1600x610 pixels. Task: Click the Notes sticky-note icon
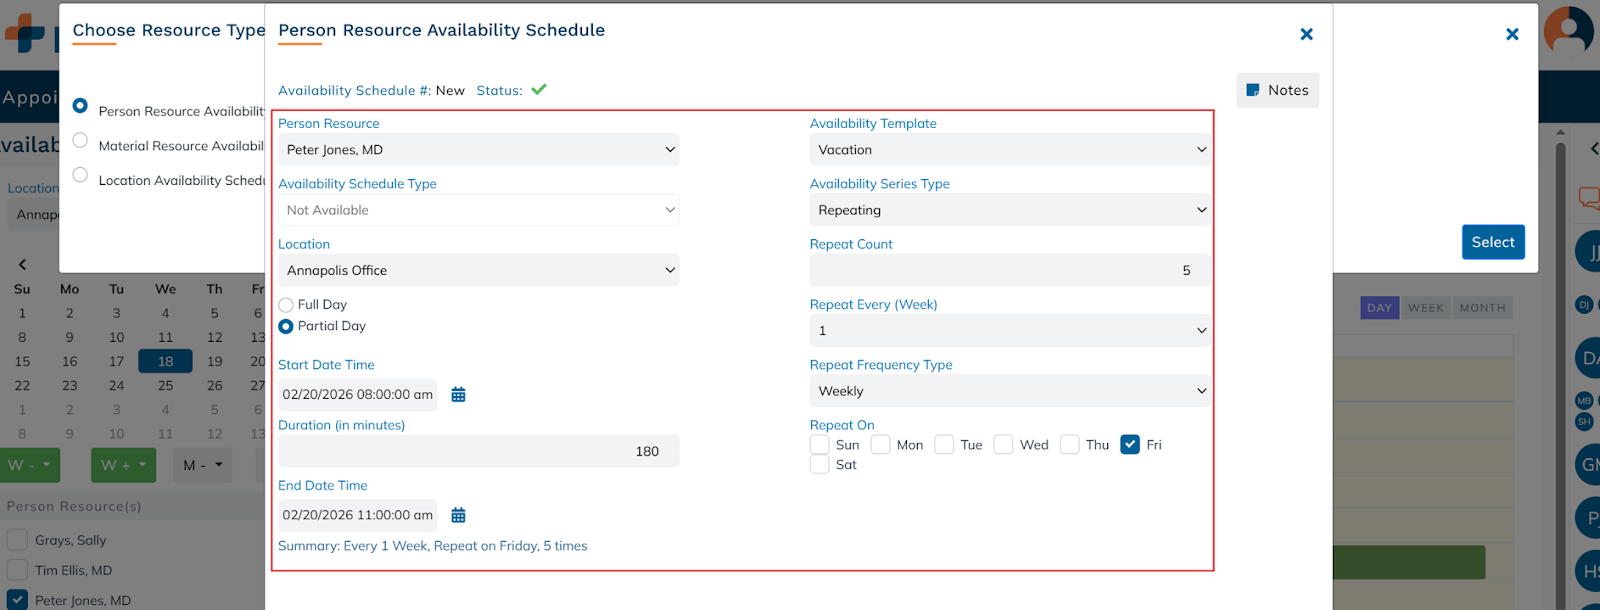[x=1252, y=90]
